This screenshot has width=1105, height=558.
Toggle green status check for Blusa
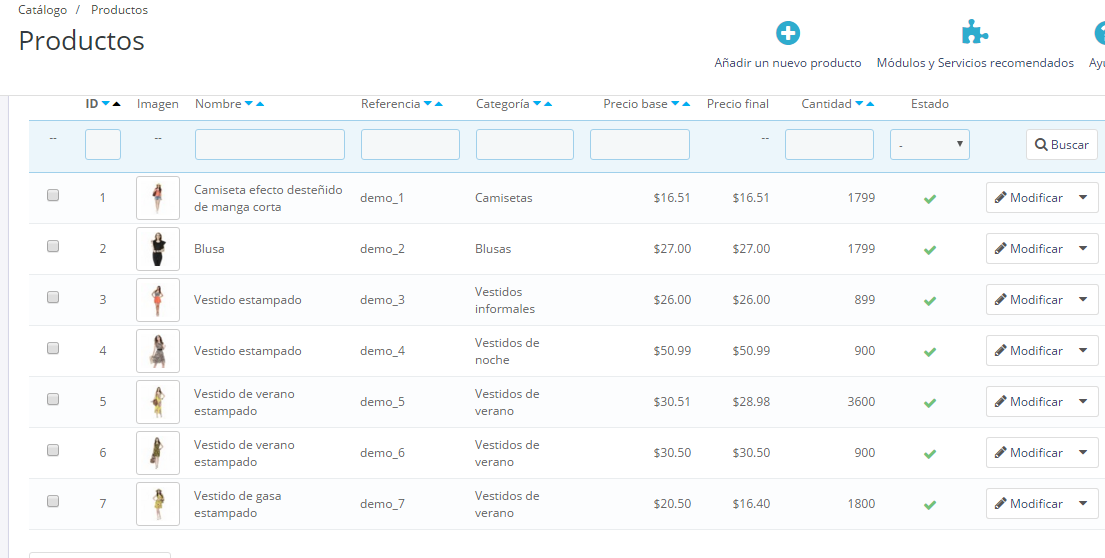tap(929, 250)
